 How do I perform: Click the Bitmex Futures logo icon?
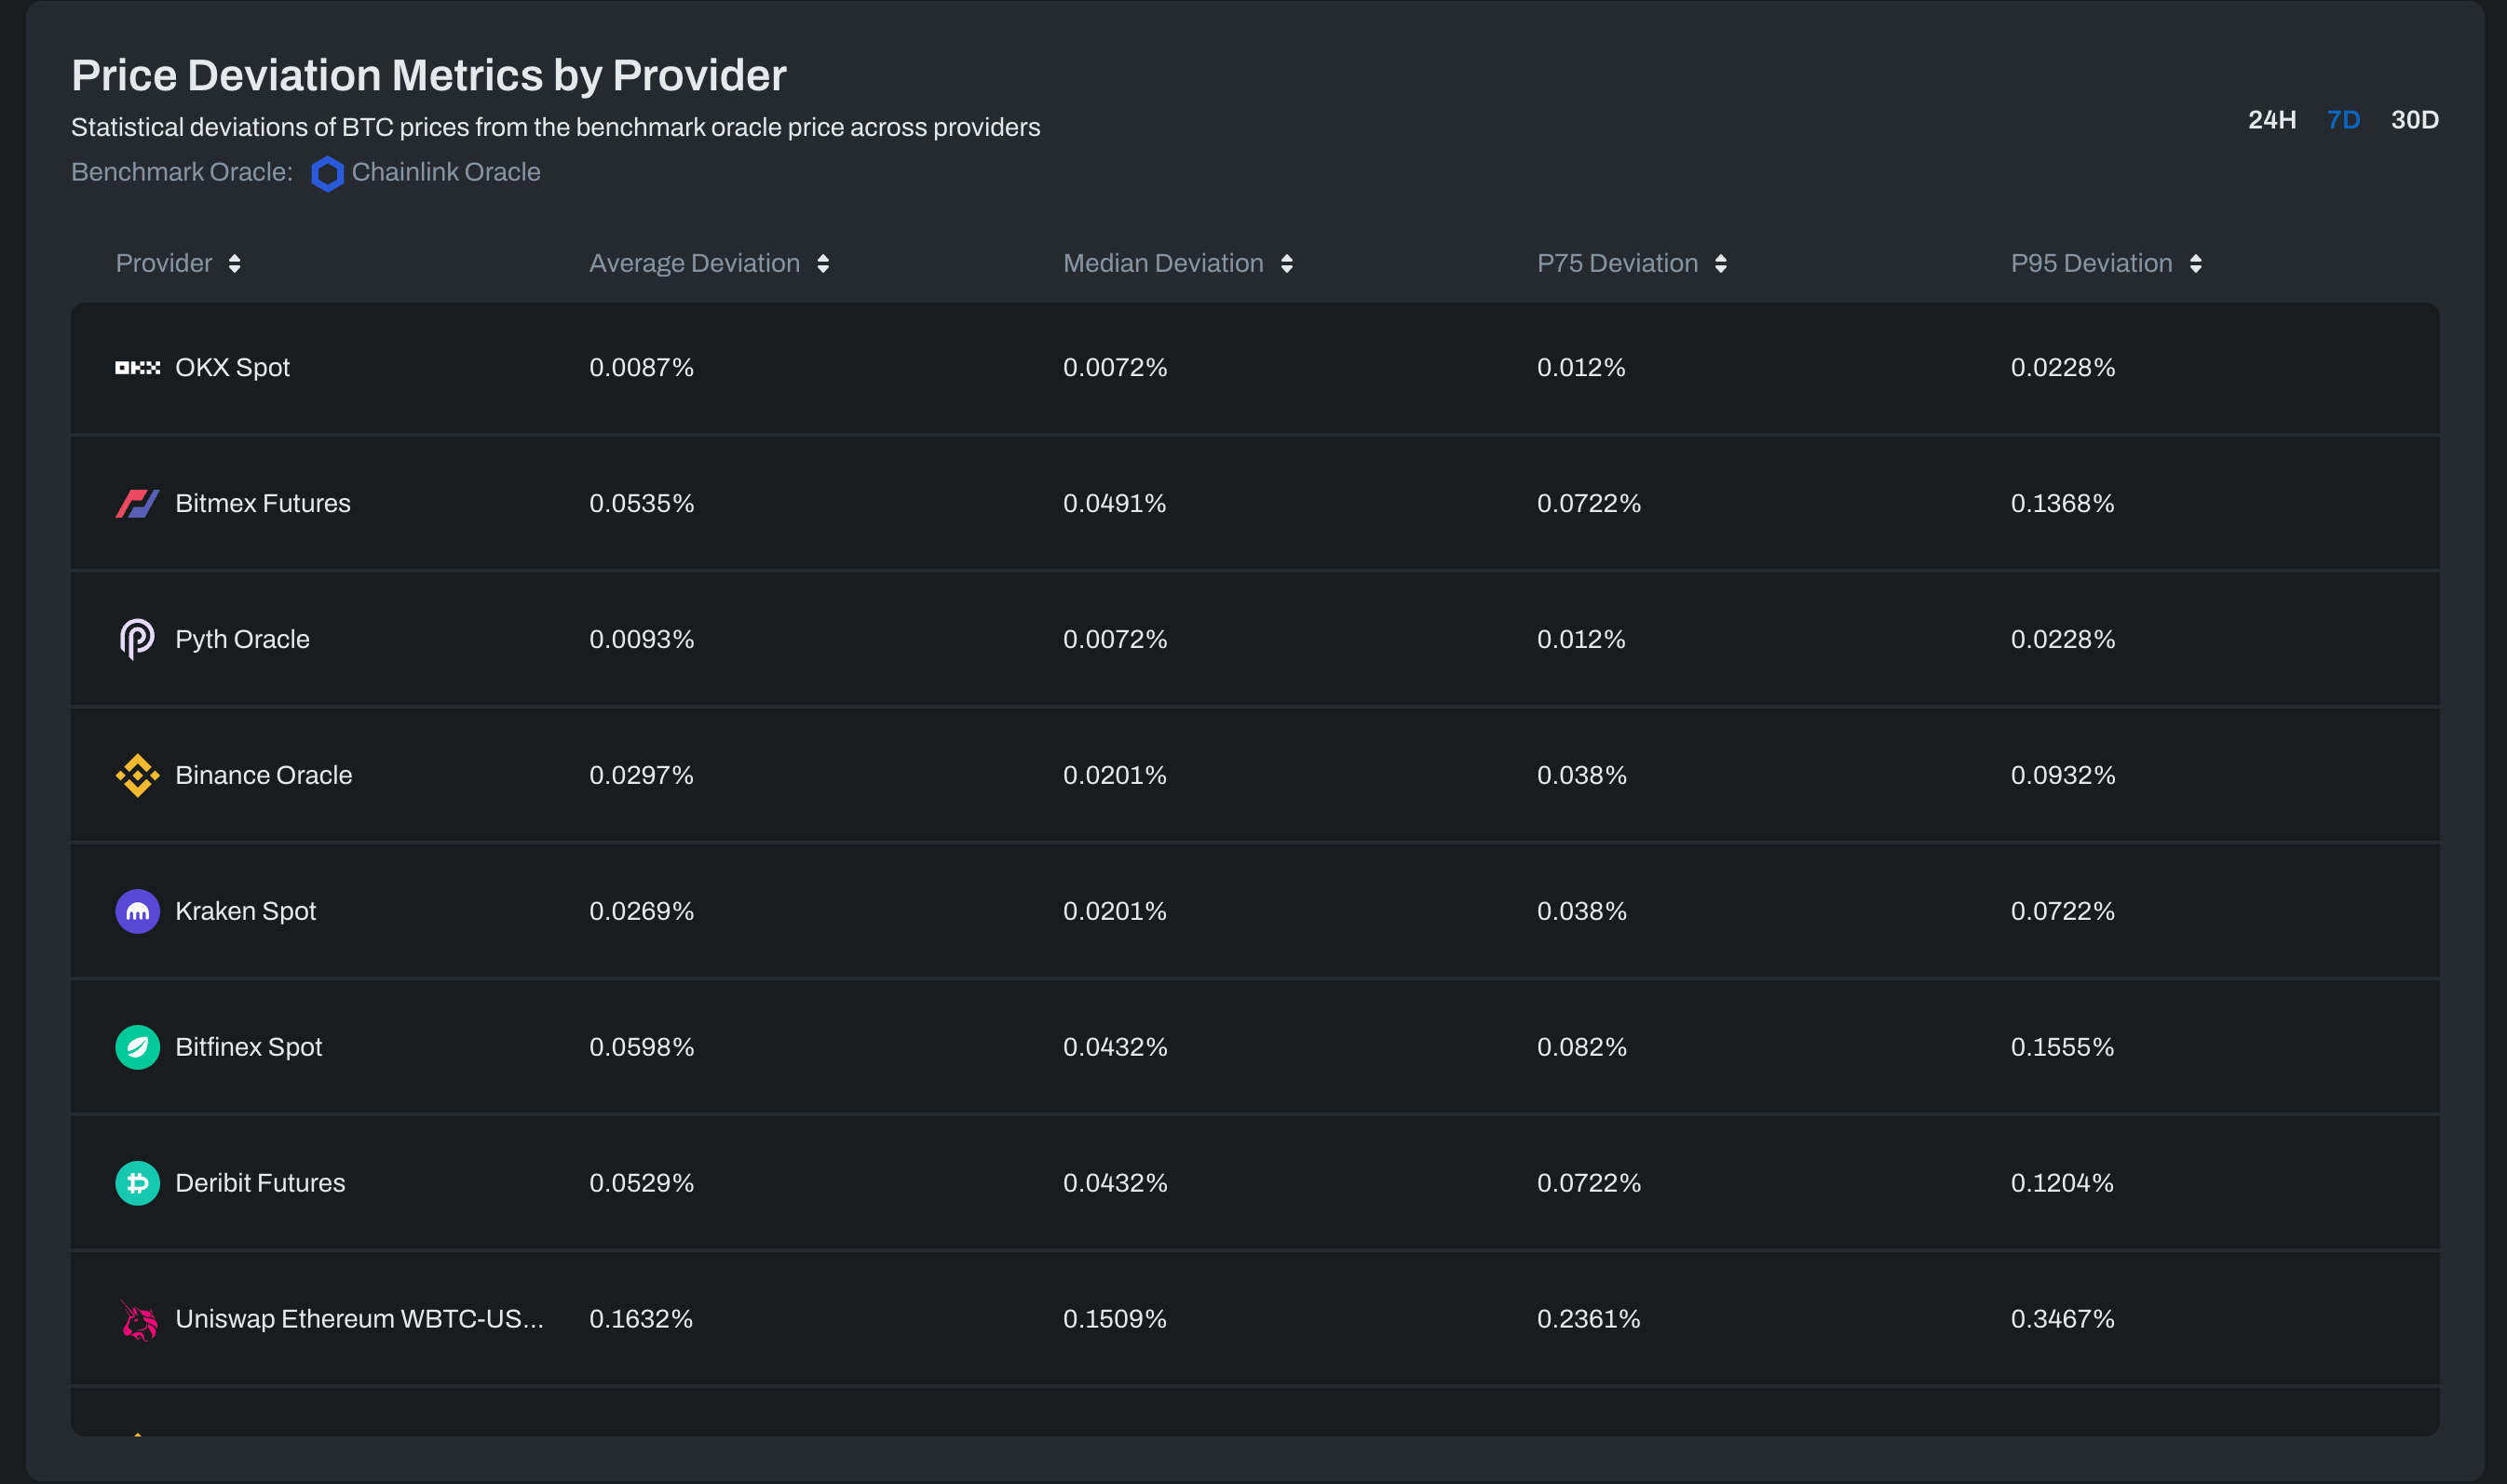click(137, 504)
